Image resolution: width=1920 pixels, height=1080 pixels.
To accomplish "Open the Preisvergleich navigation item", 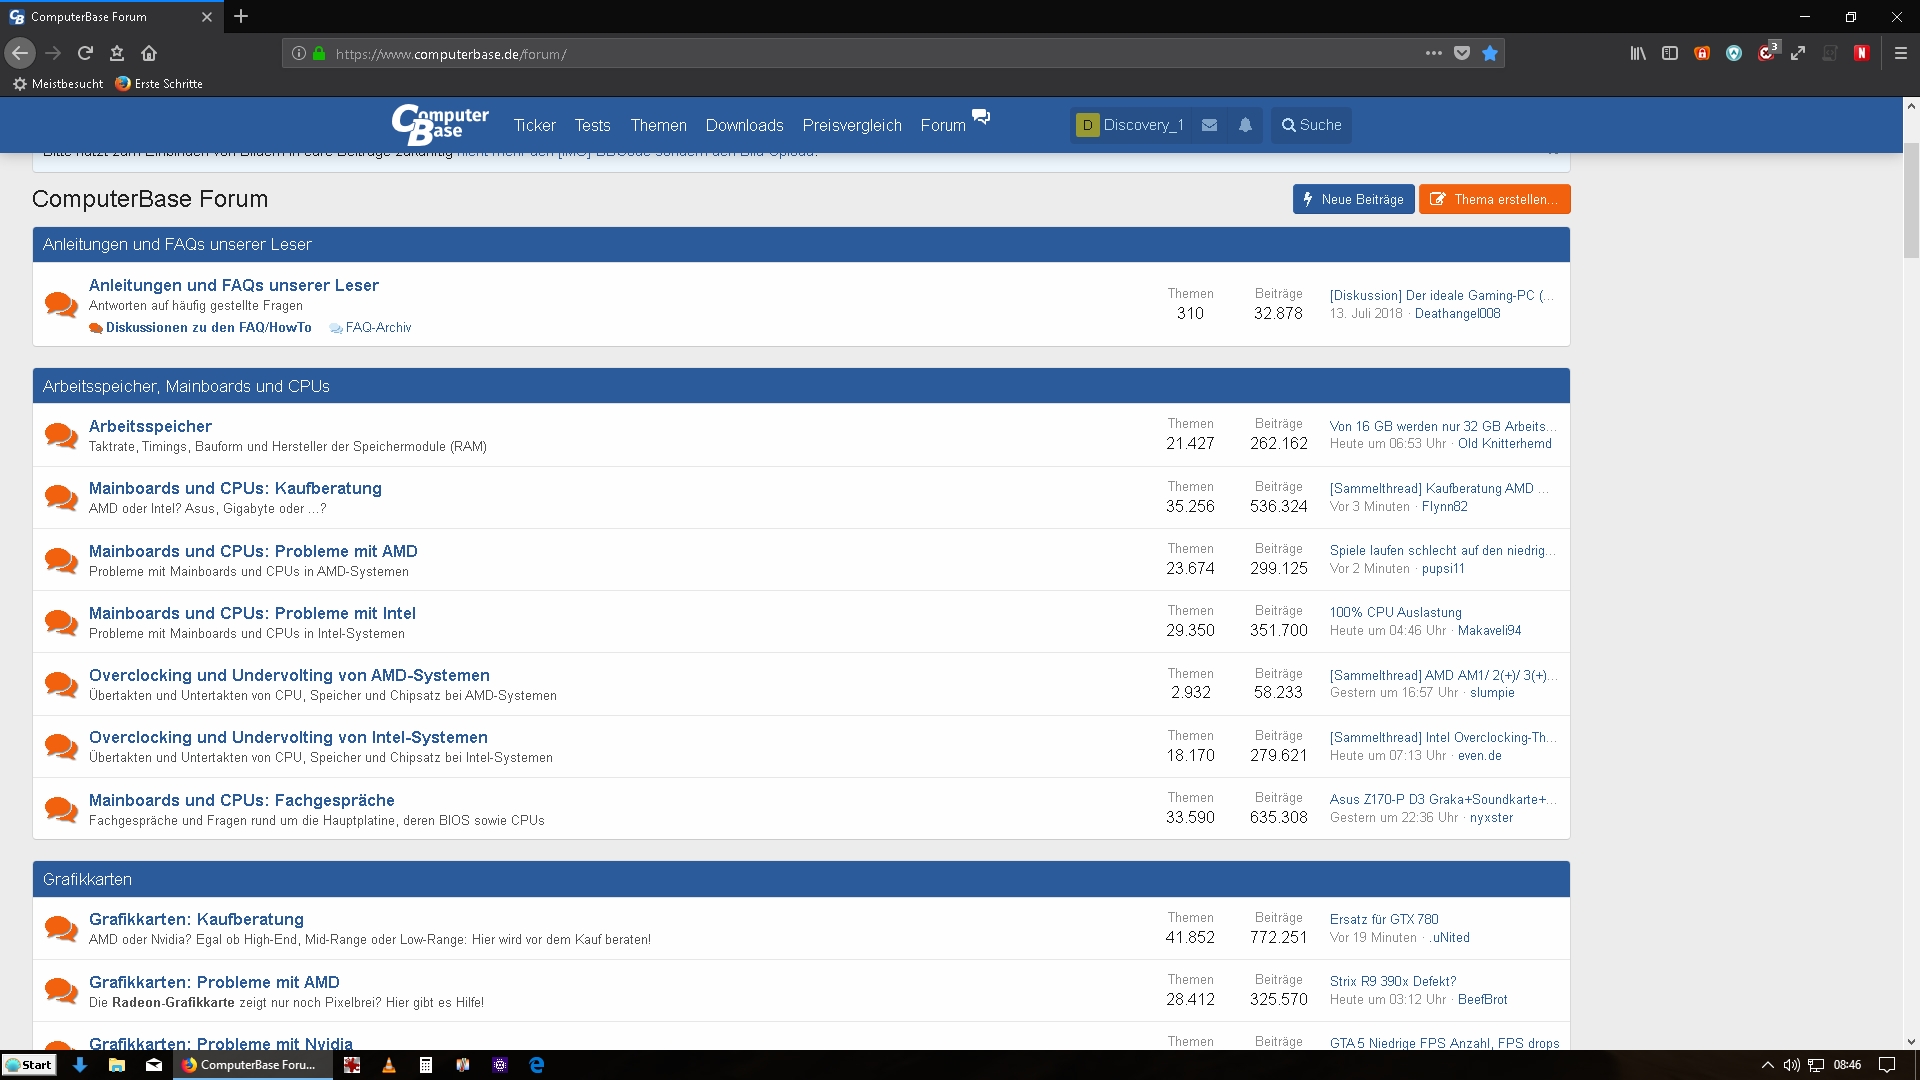I will [x=851, y=125].
